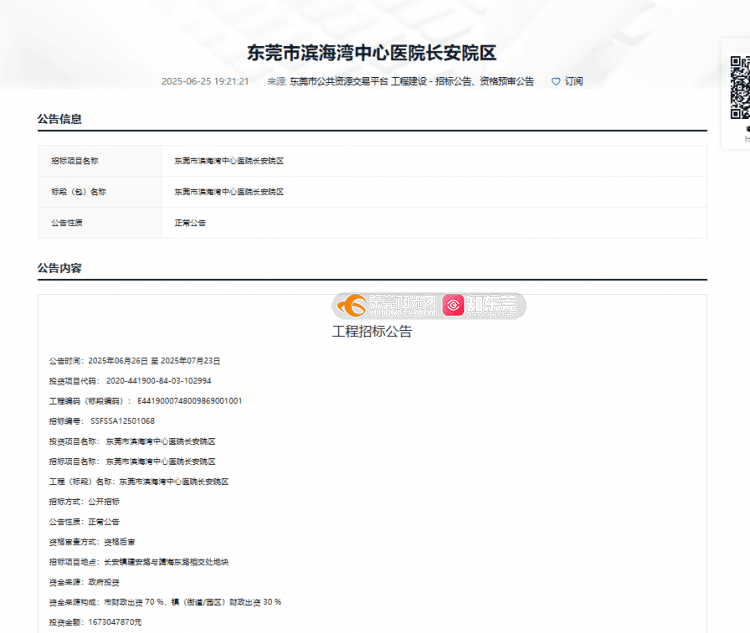Click the tender number SSFSSA12501068
This screenshot has height=633, width=750.
[x=122, y=421]
